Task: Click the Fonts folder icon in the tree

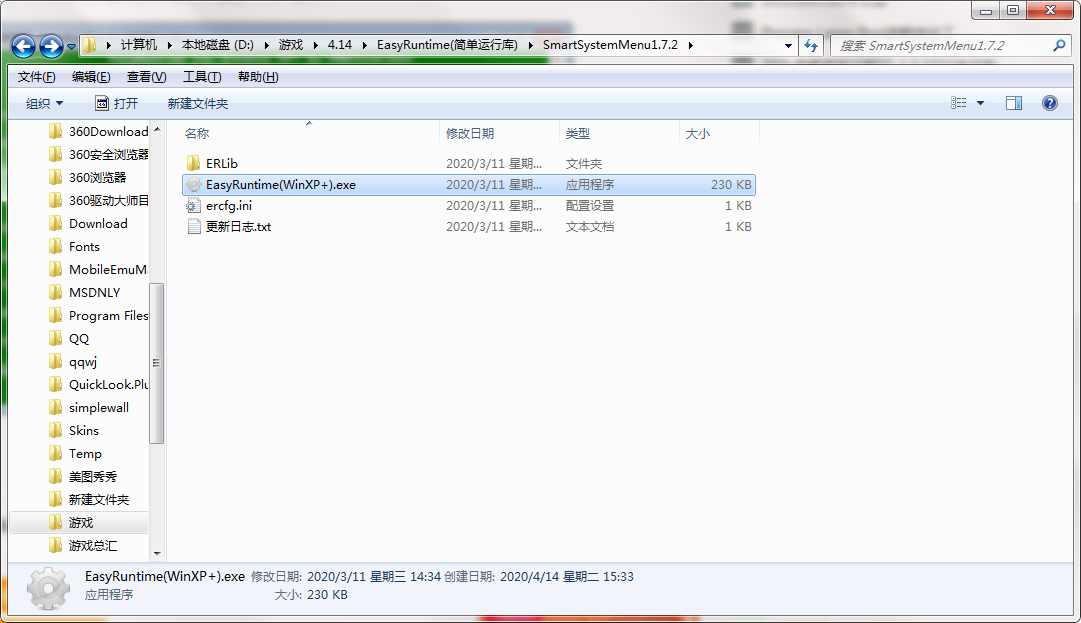Action: tap(56, 247)
